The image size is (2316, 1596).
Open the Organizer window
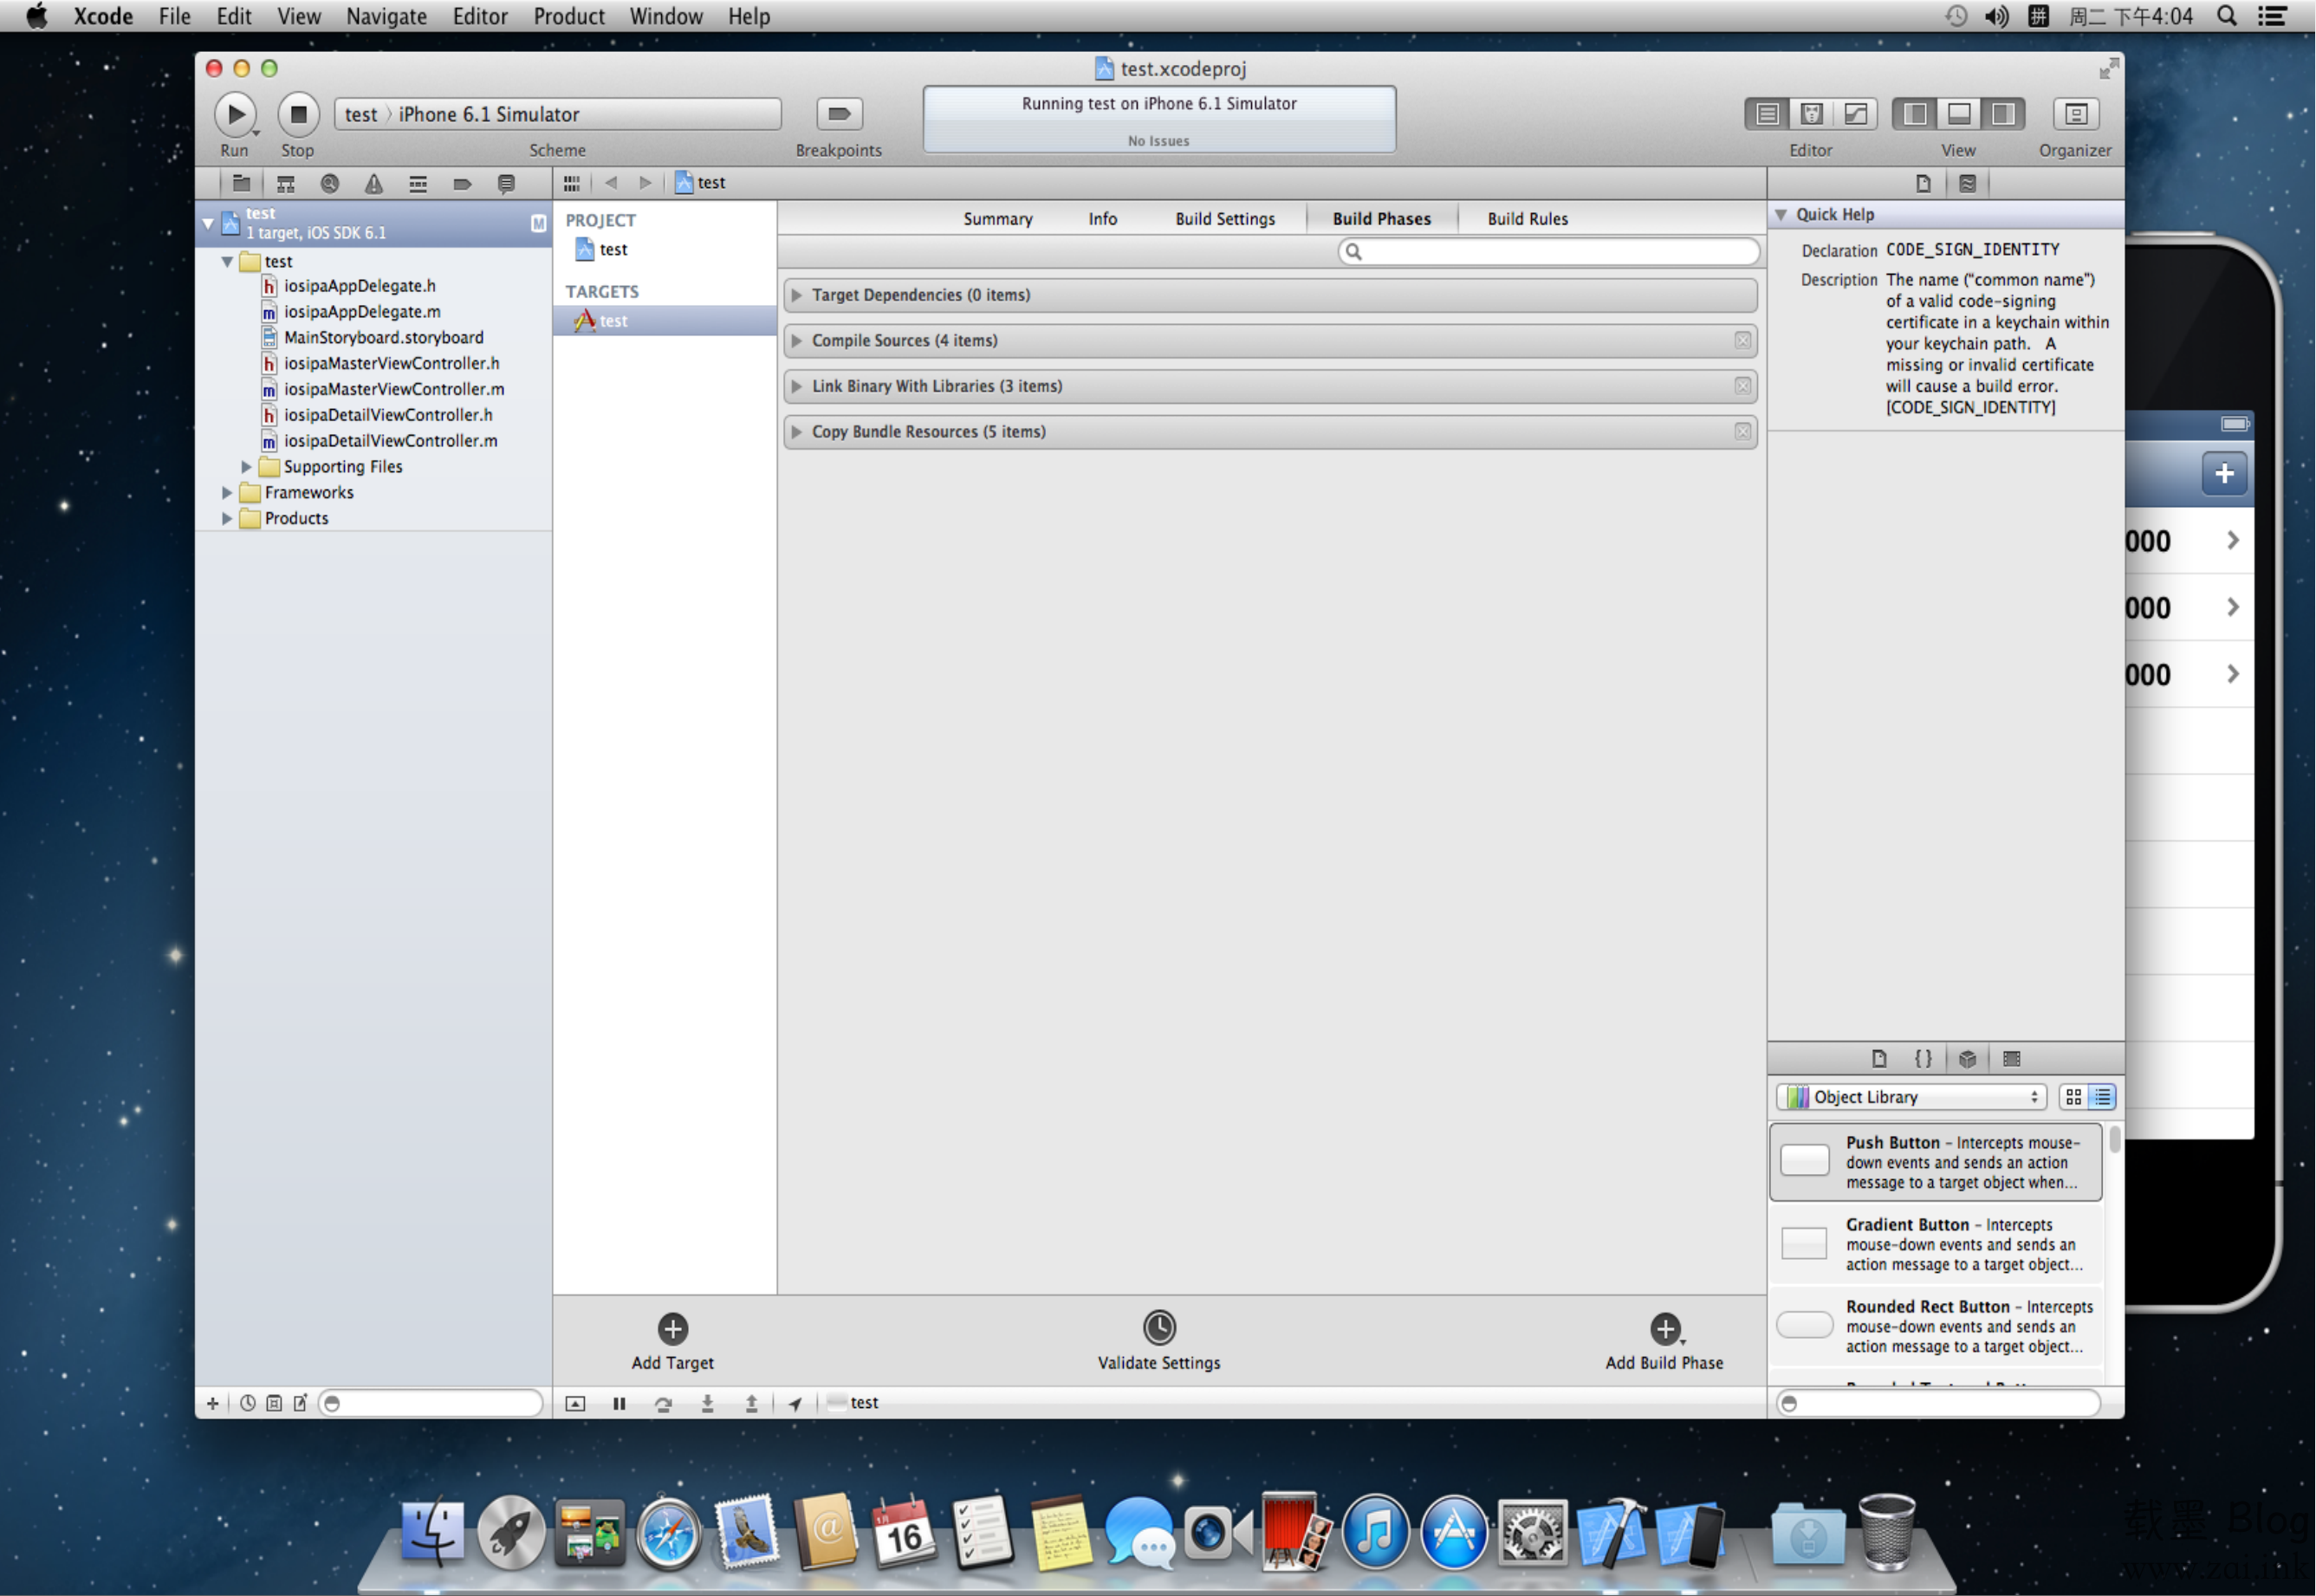(x=2074, y=114)
